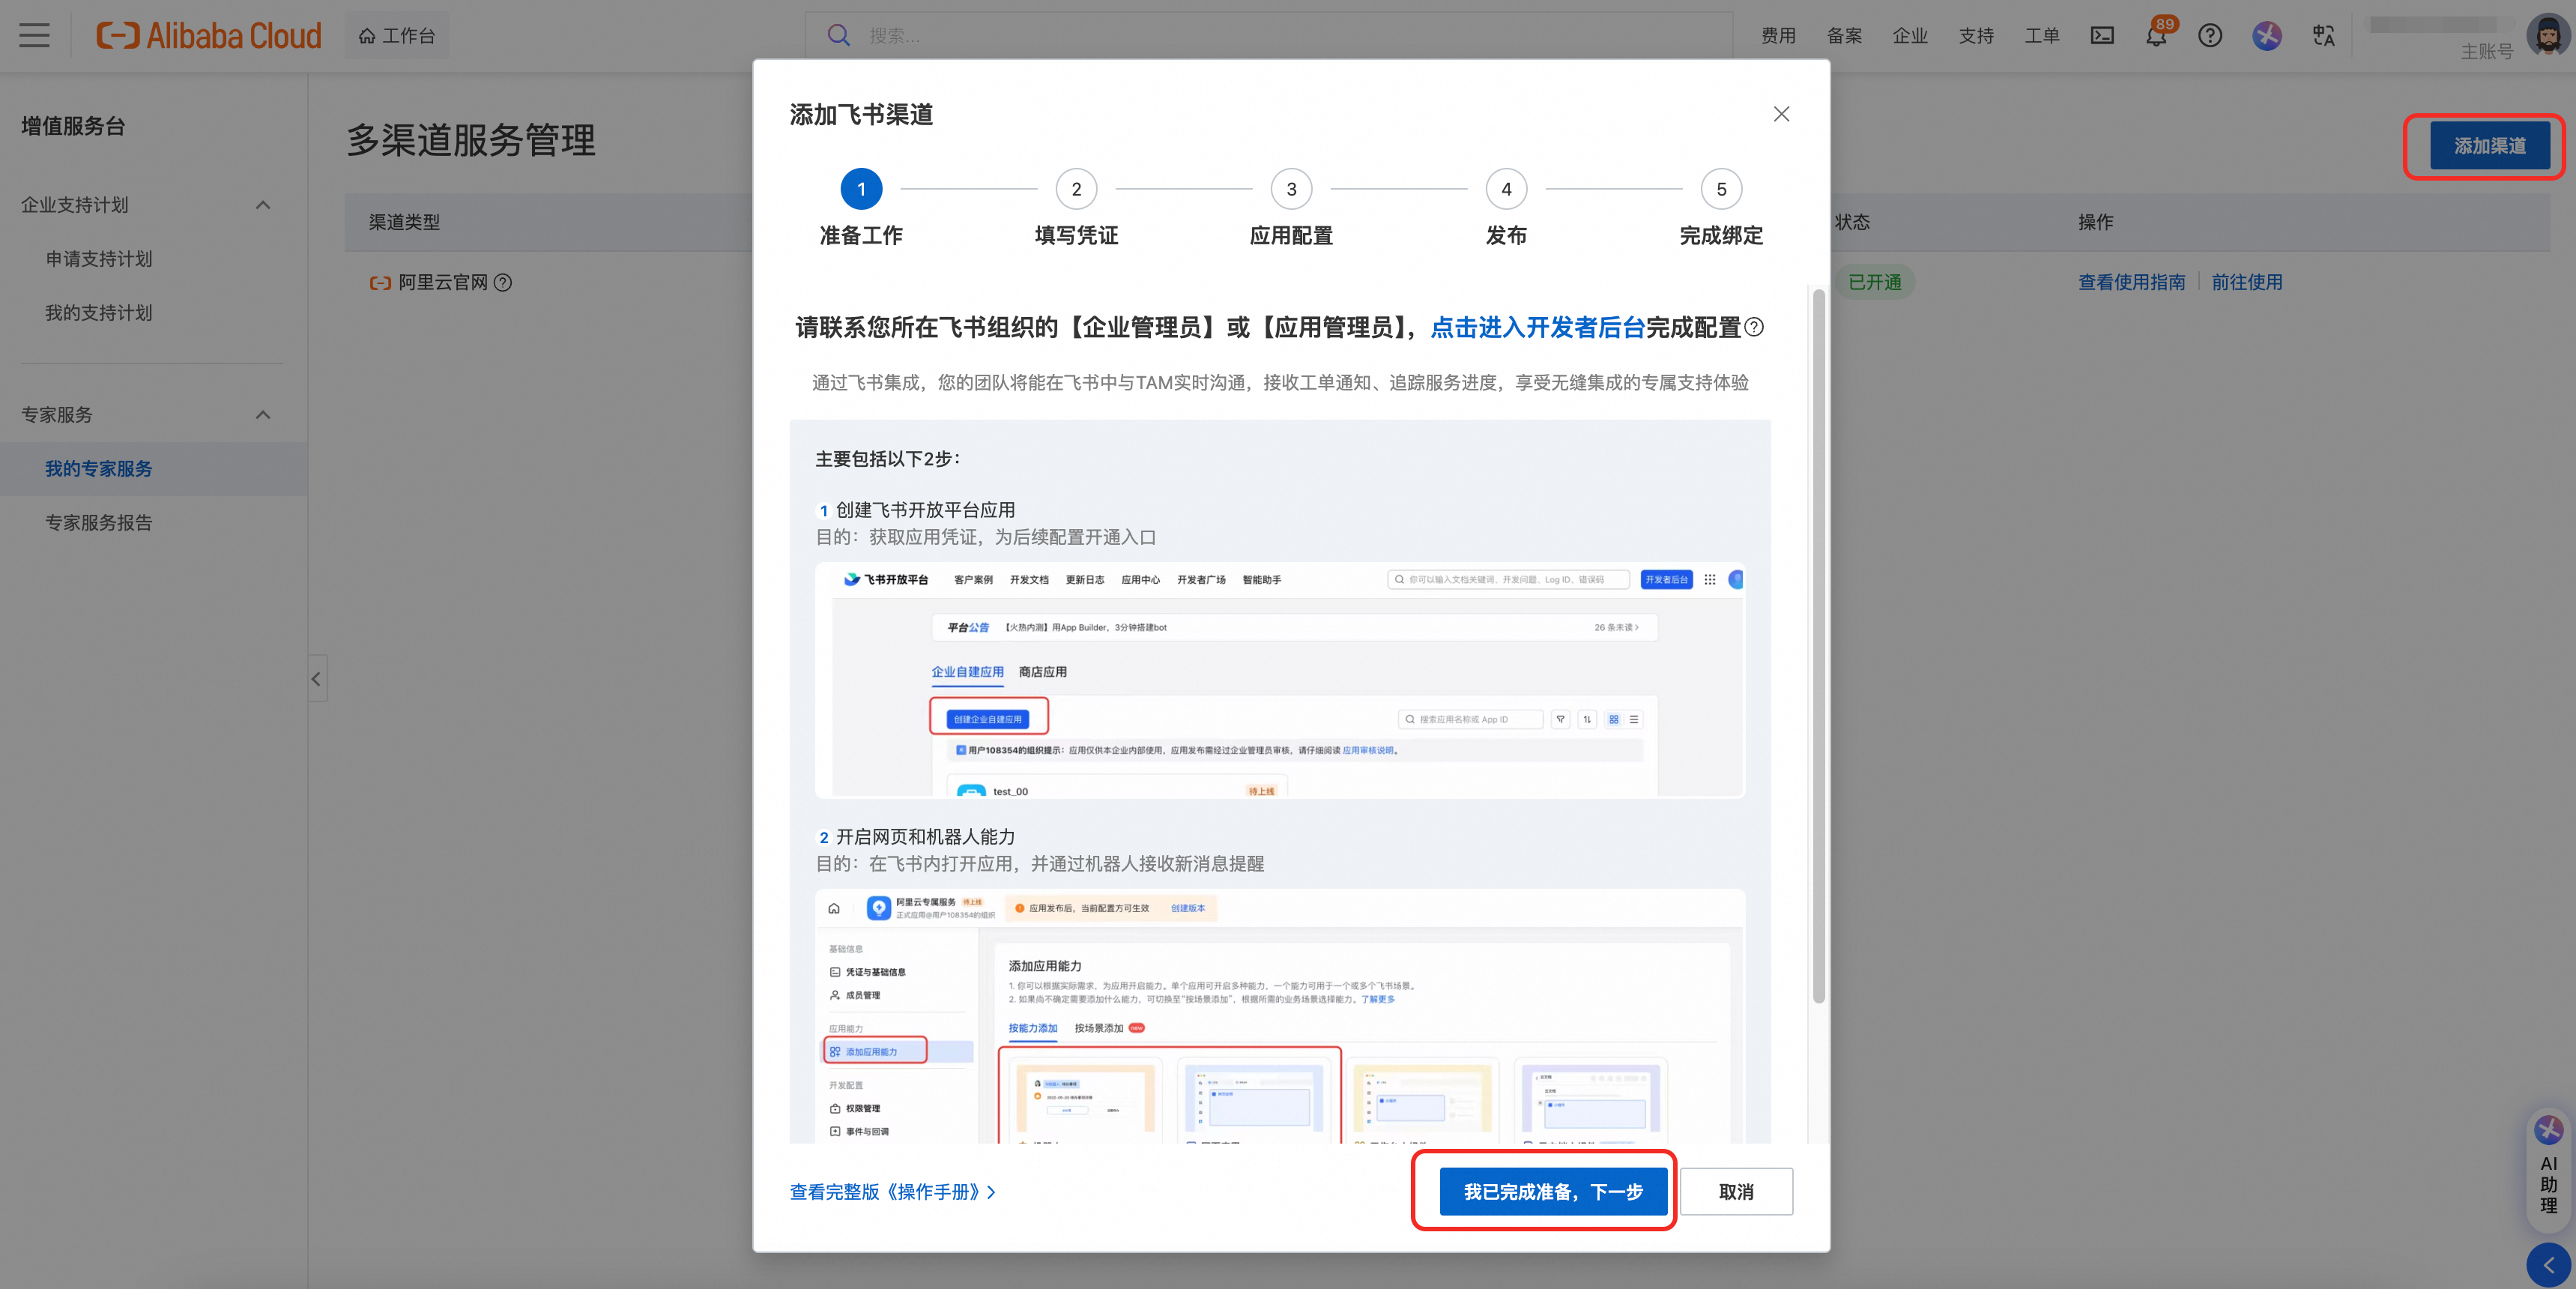This screenshot has width=2576, height=1289.
Task: Open the Cloud Shell terminal icon
Action: tap(2102, 36)
